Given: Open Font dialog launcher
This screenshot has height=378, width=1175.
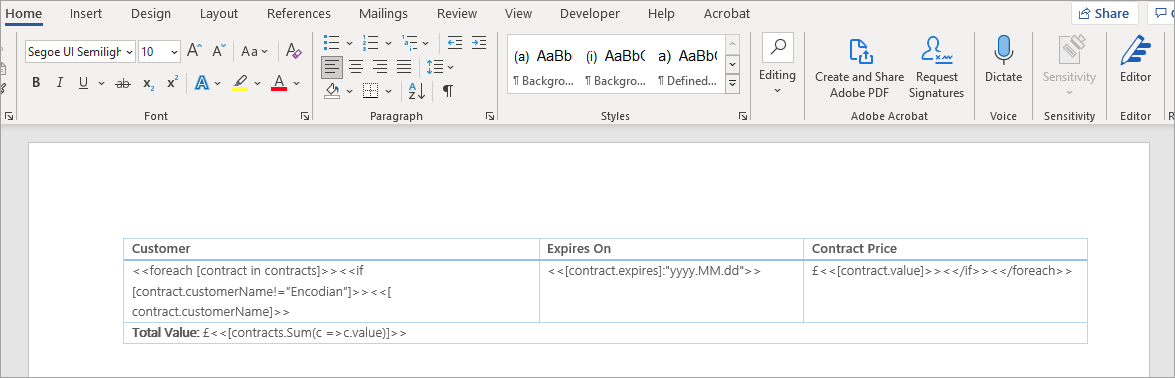Looking at the screenshot, I should coord(305,116).
